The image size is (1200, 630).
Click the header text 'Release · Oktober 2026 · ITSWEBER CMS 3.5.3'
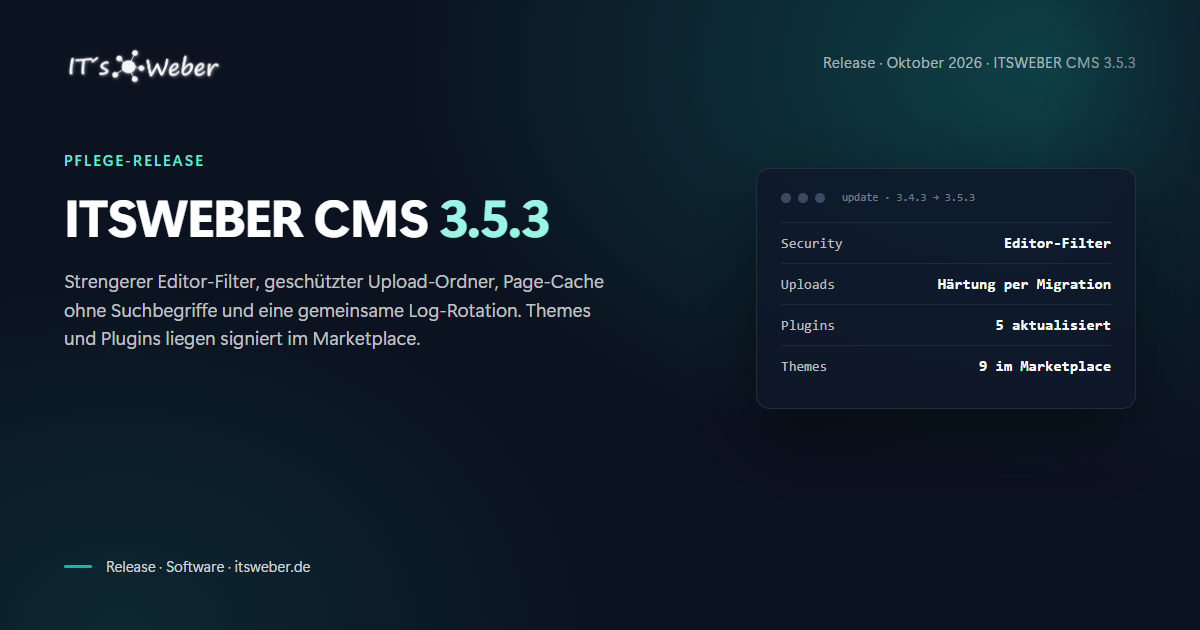tap(979, 62)
